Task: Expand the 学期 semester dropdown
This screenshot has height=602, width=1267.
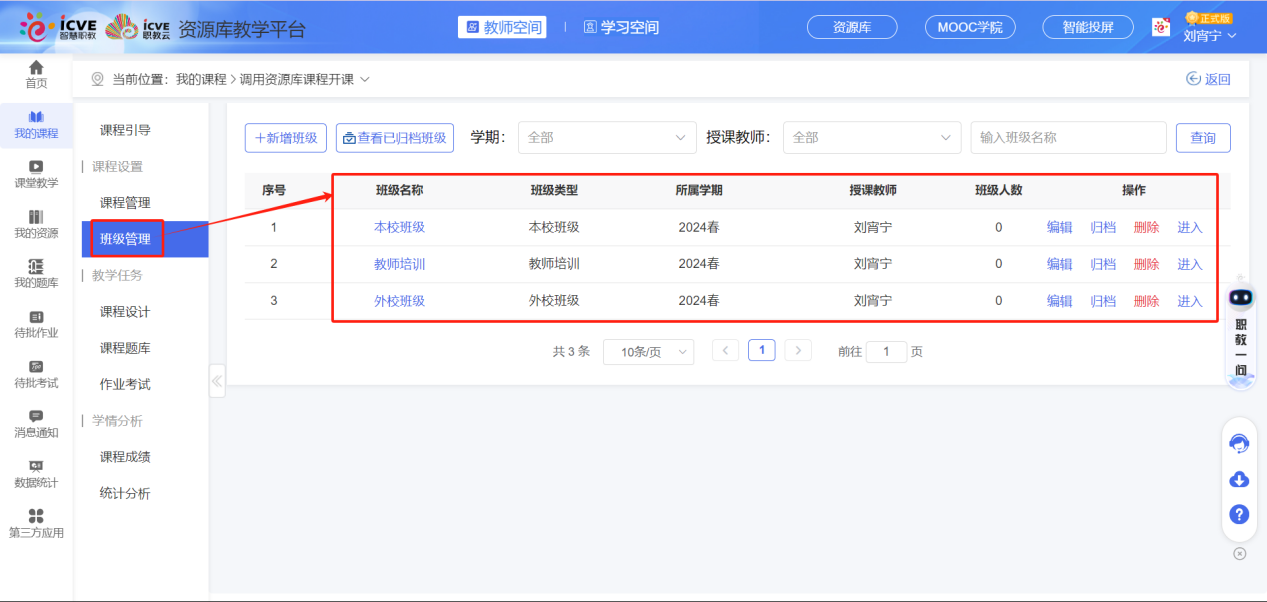Action: point(607,137)
